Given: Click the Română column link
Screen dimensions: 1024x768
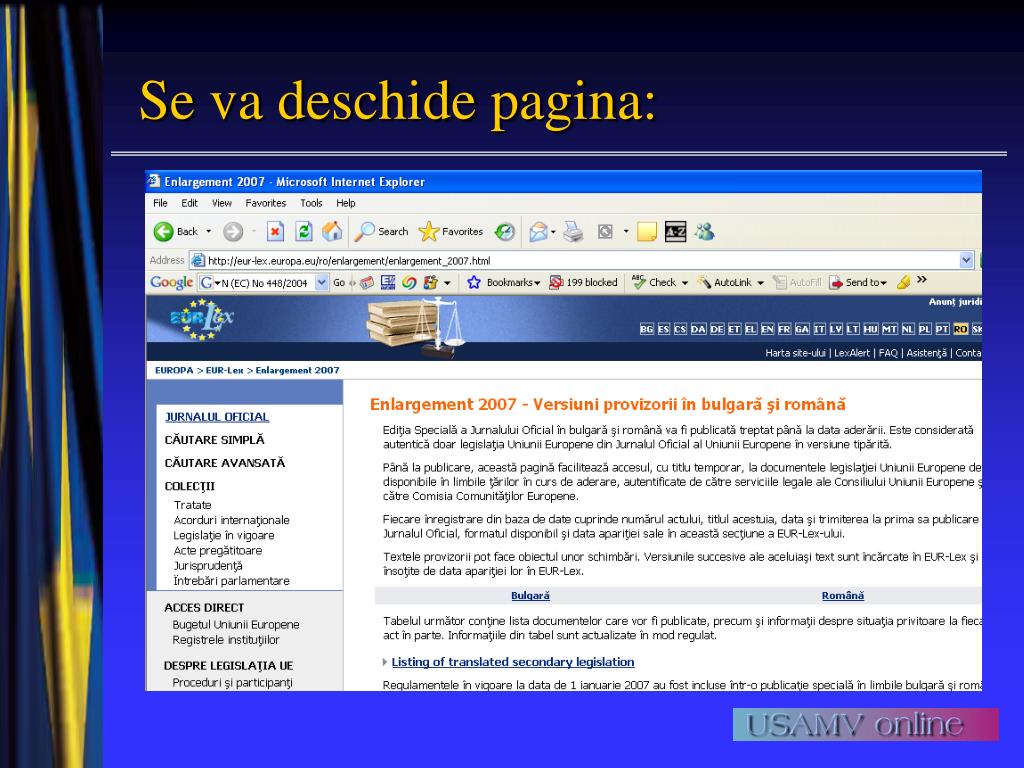Looking at the screenshot, I should click(842, 596).
